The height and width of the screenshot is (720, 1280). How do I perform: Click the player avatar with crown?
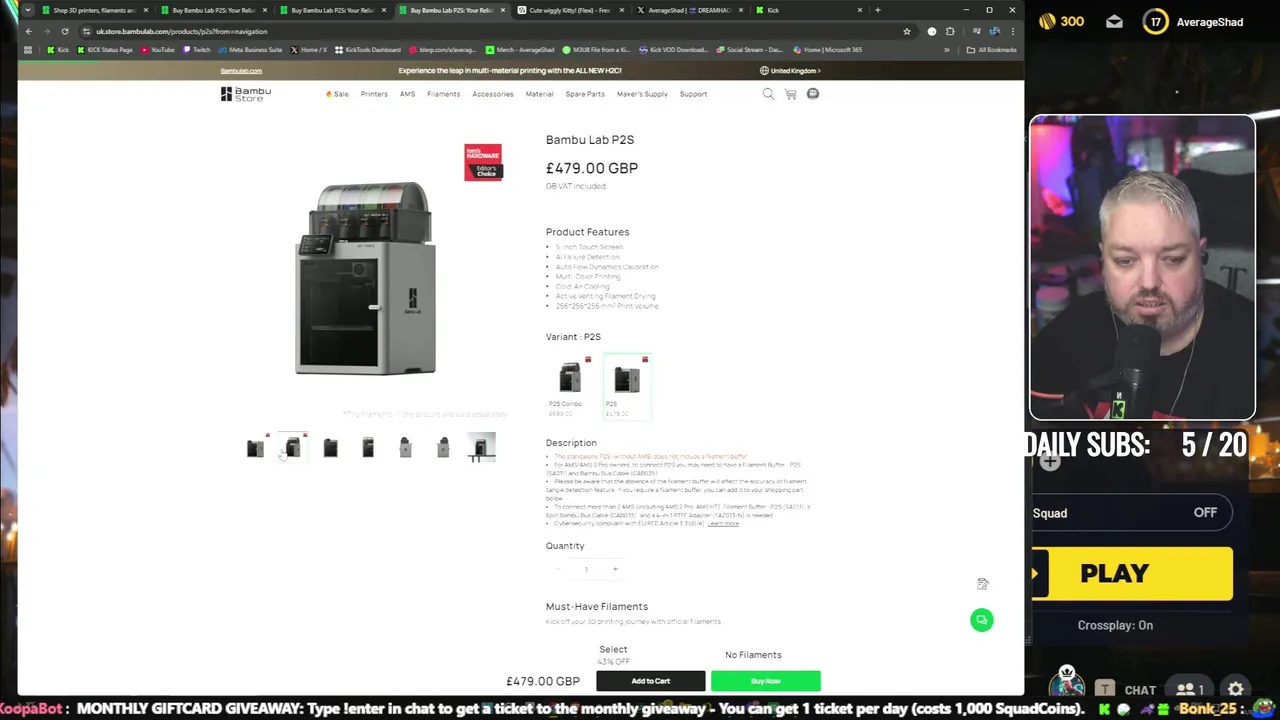[x=1067, y=683]
